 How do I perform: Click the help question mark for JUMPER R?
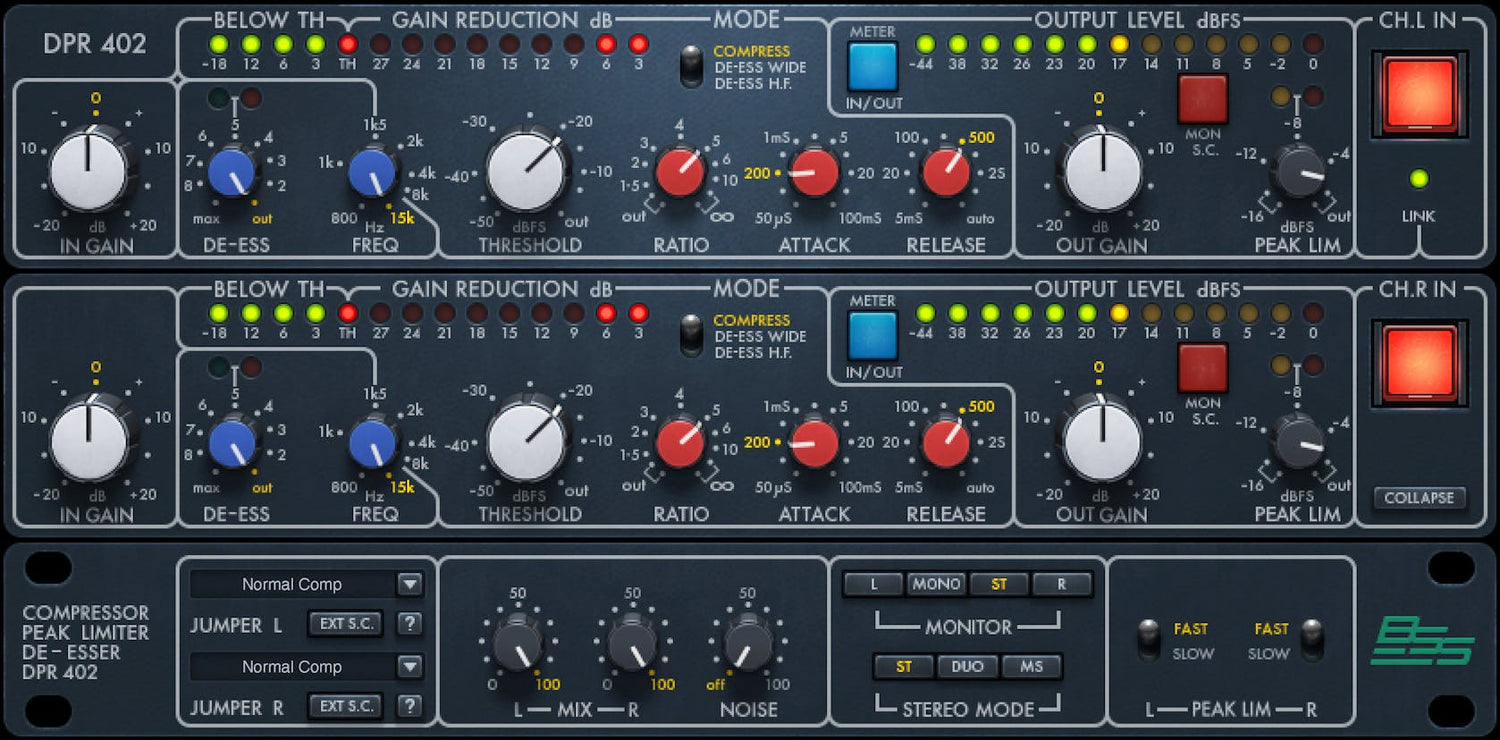[x=409, y=707]
